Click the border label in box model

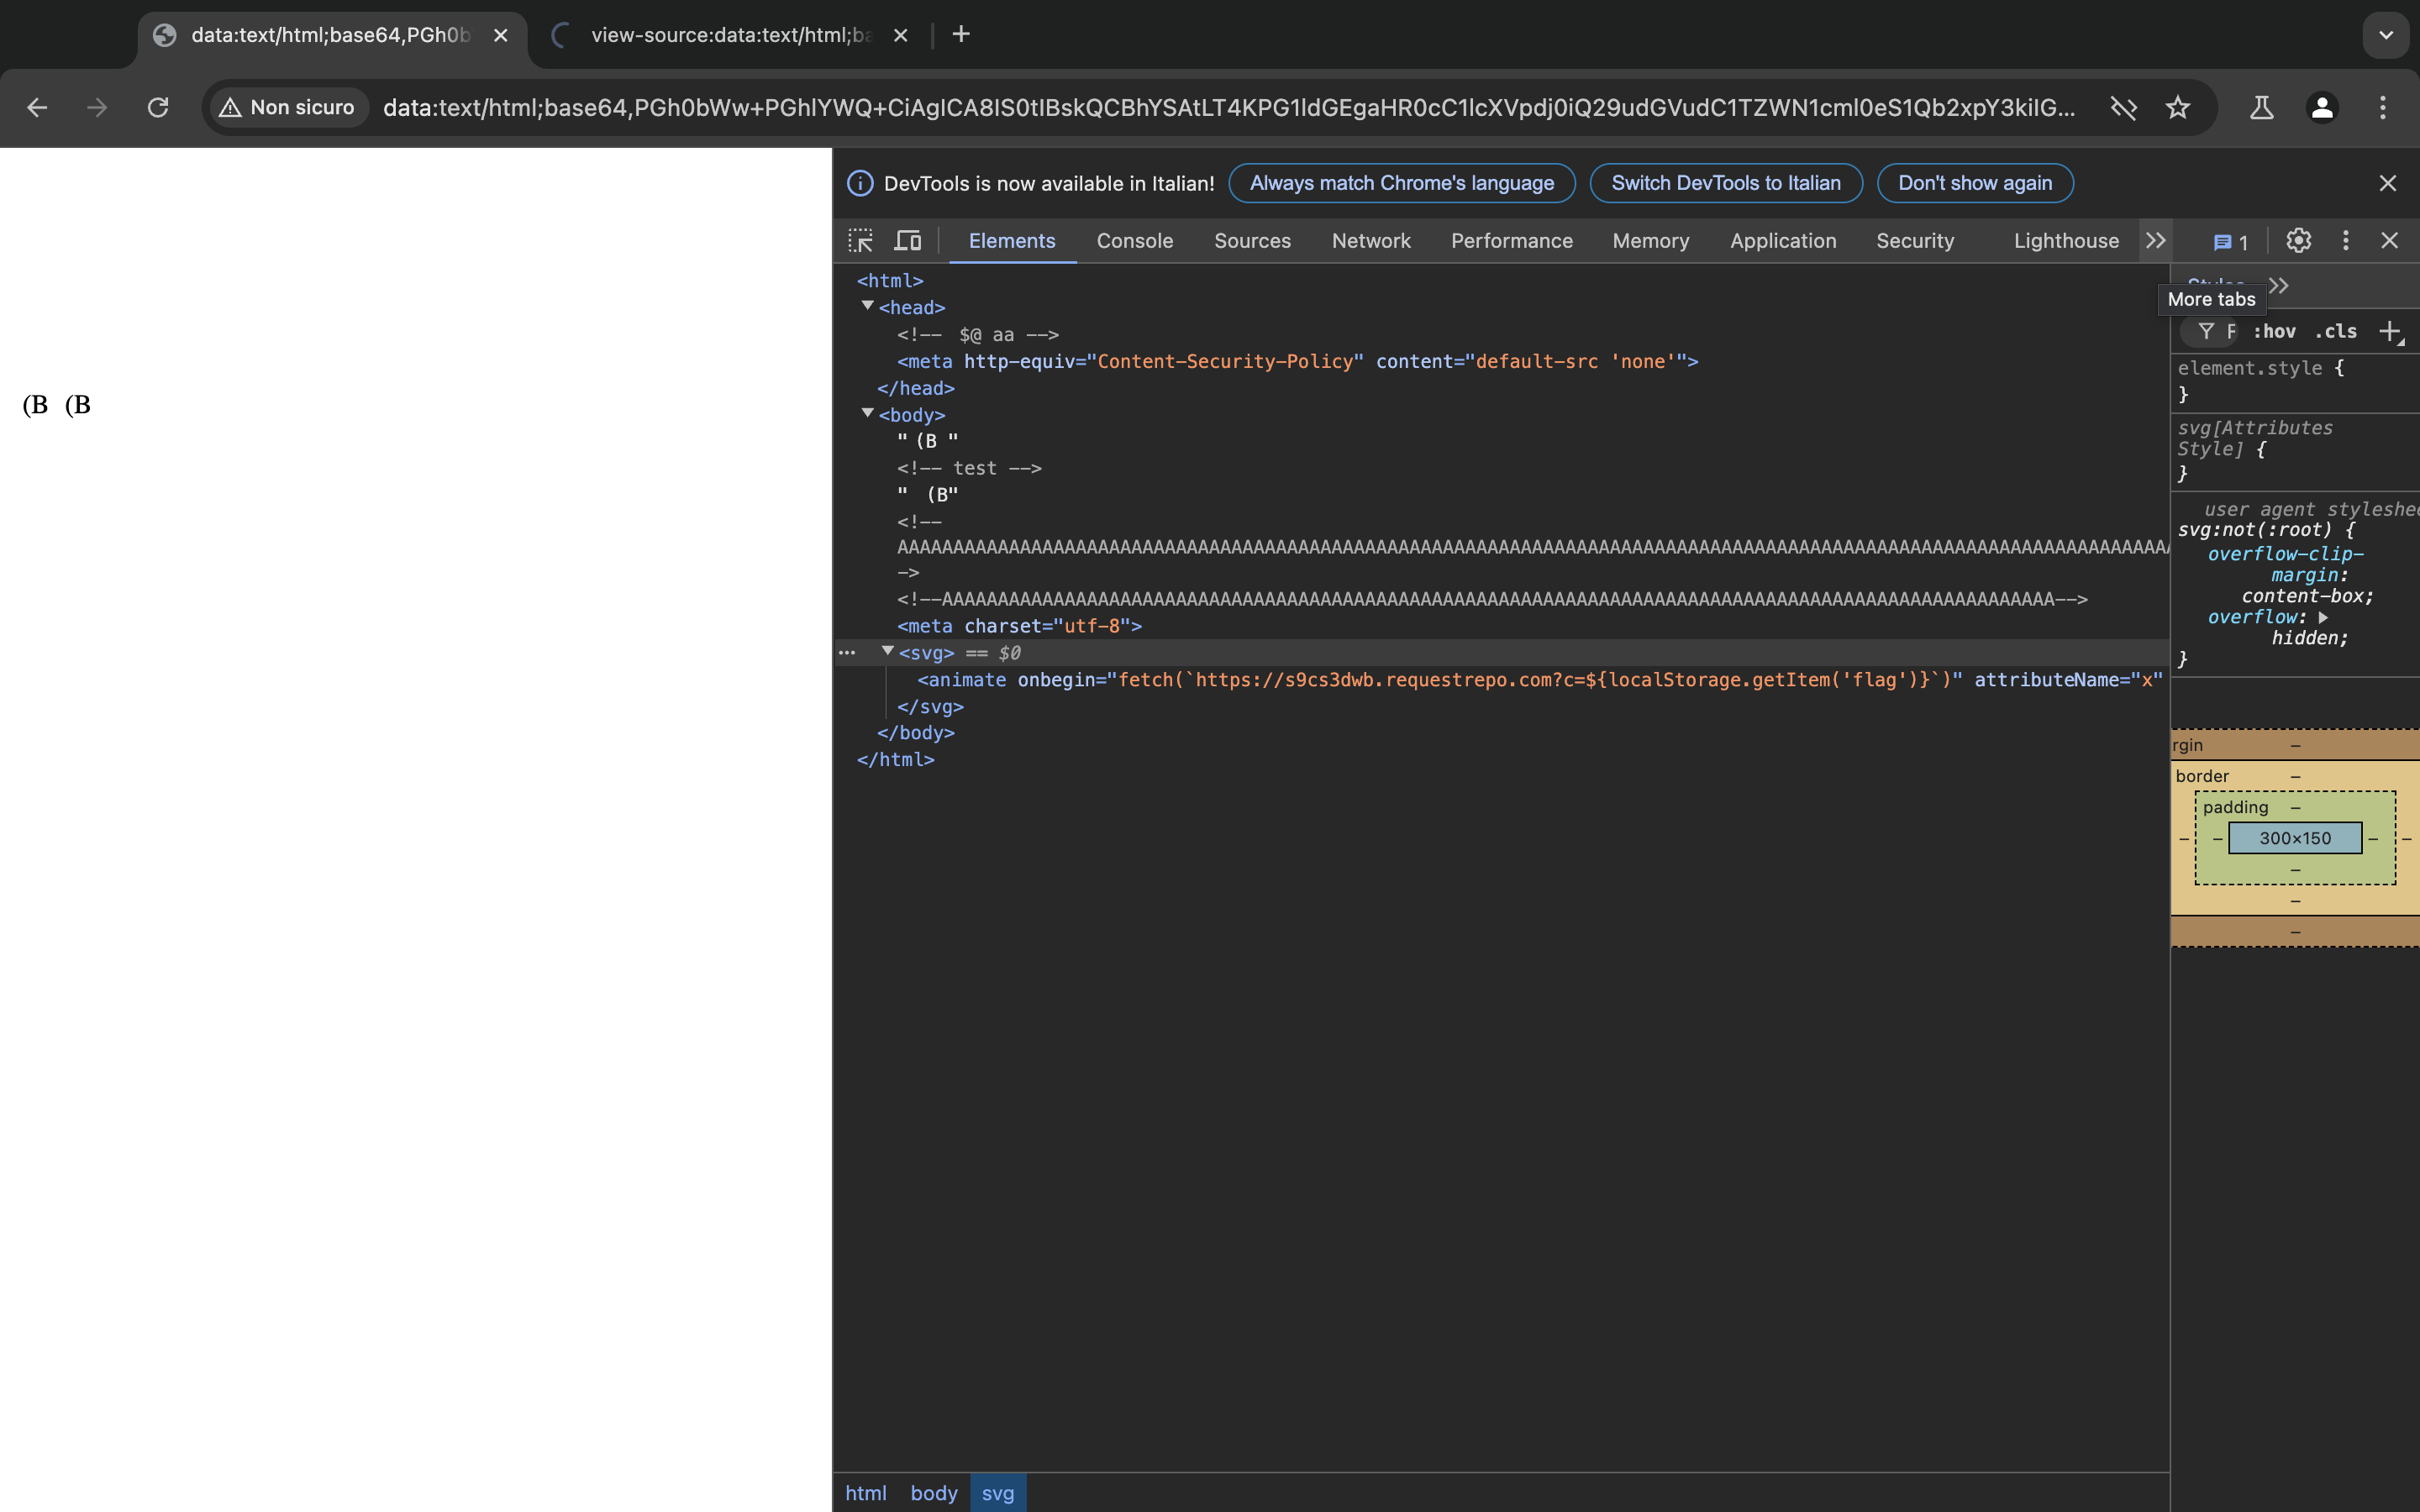2202,776
